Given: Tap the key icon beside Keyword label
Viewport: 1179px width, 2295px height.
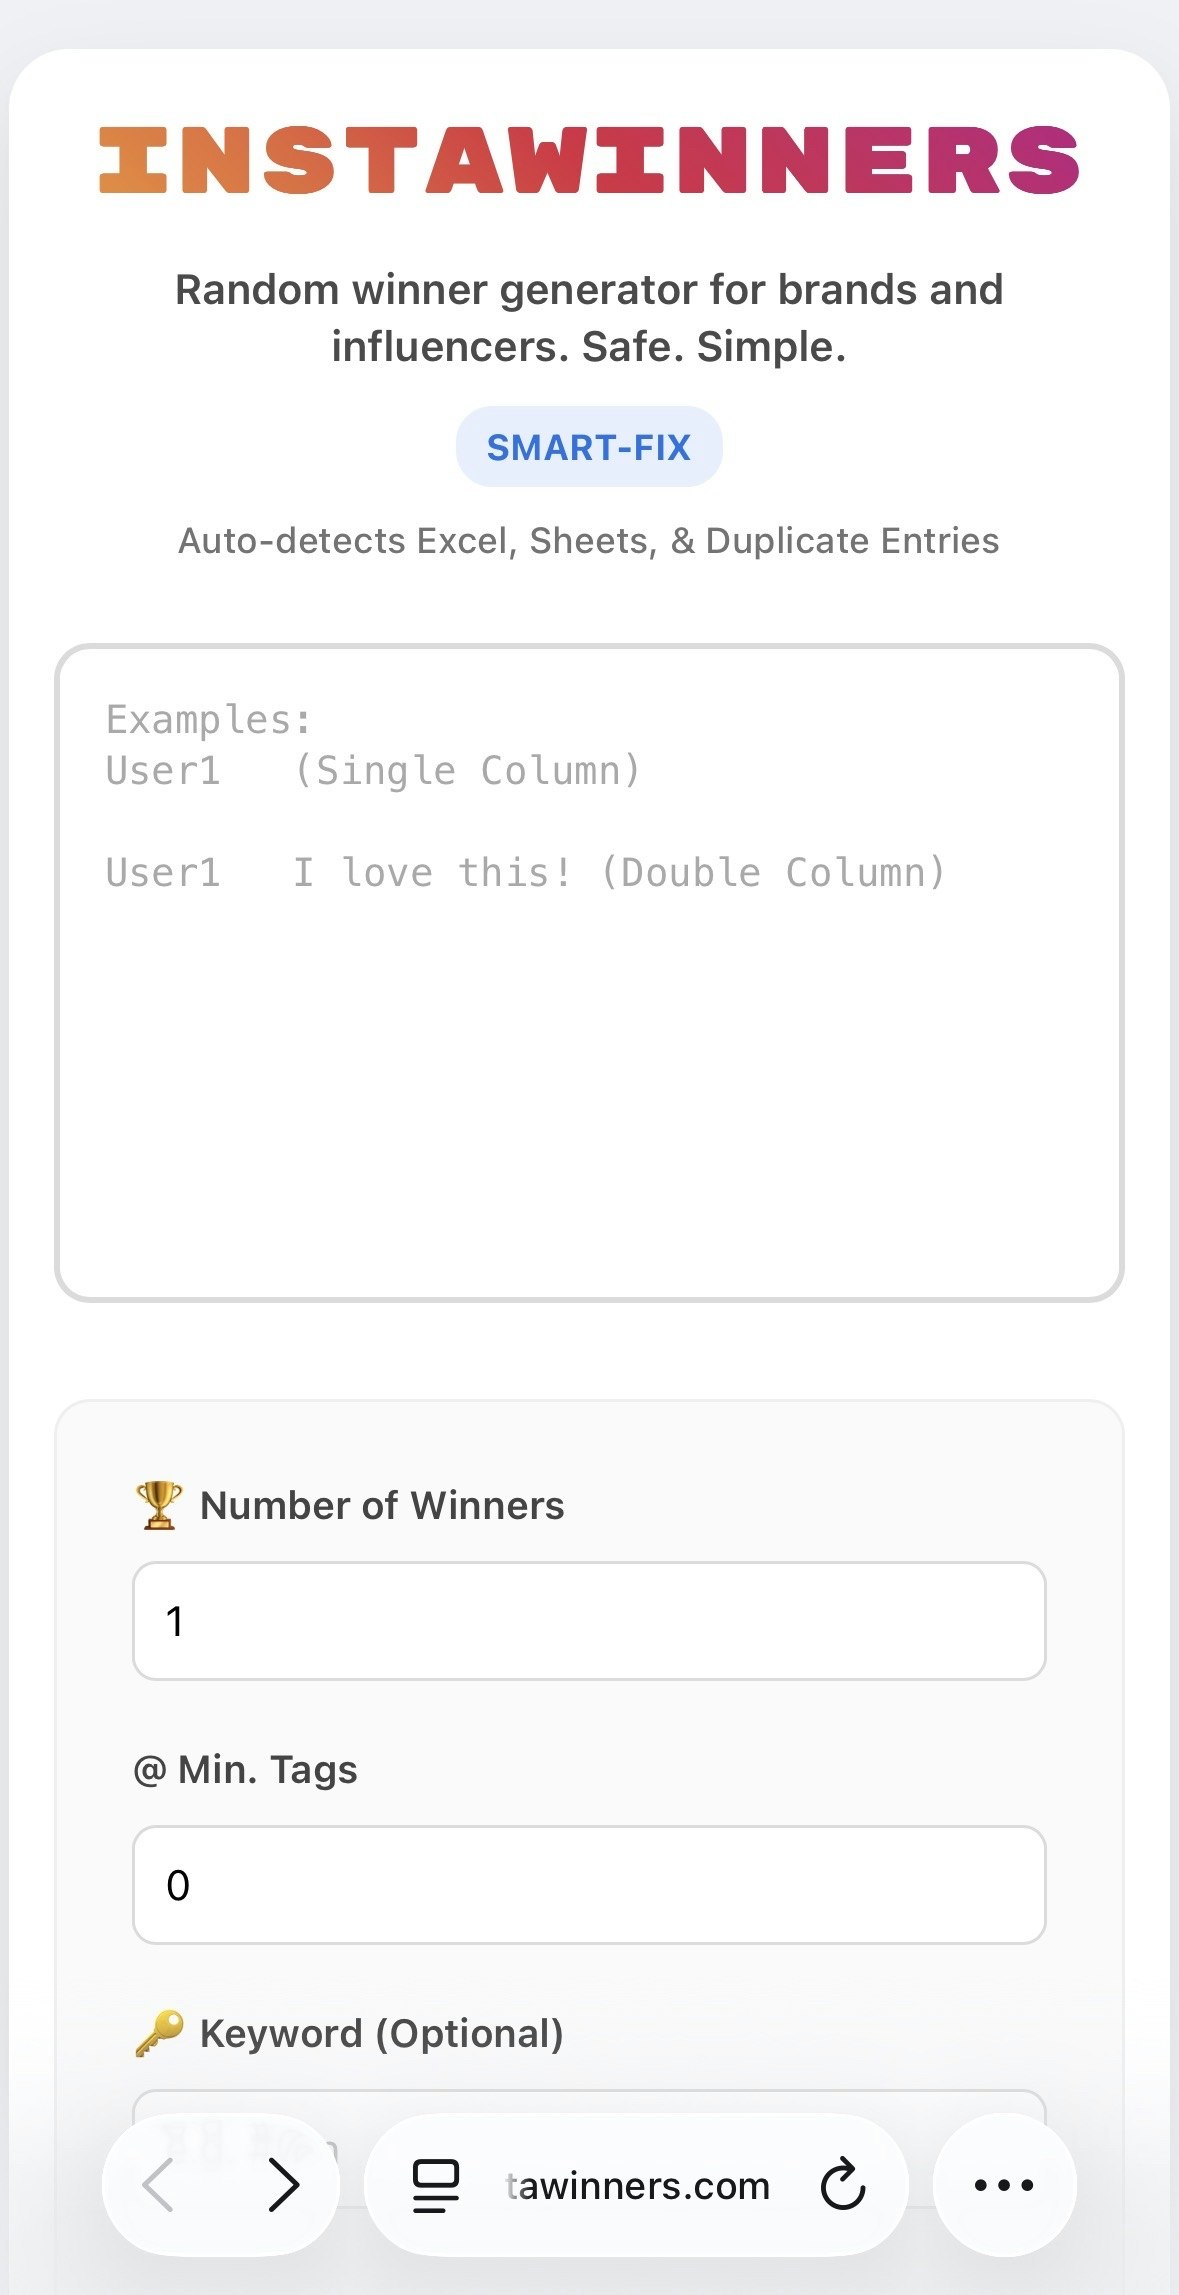Looking at the screenshot, I should (157, 2033).
